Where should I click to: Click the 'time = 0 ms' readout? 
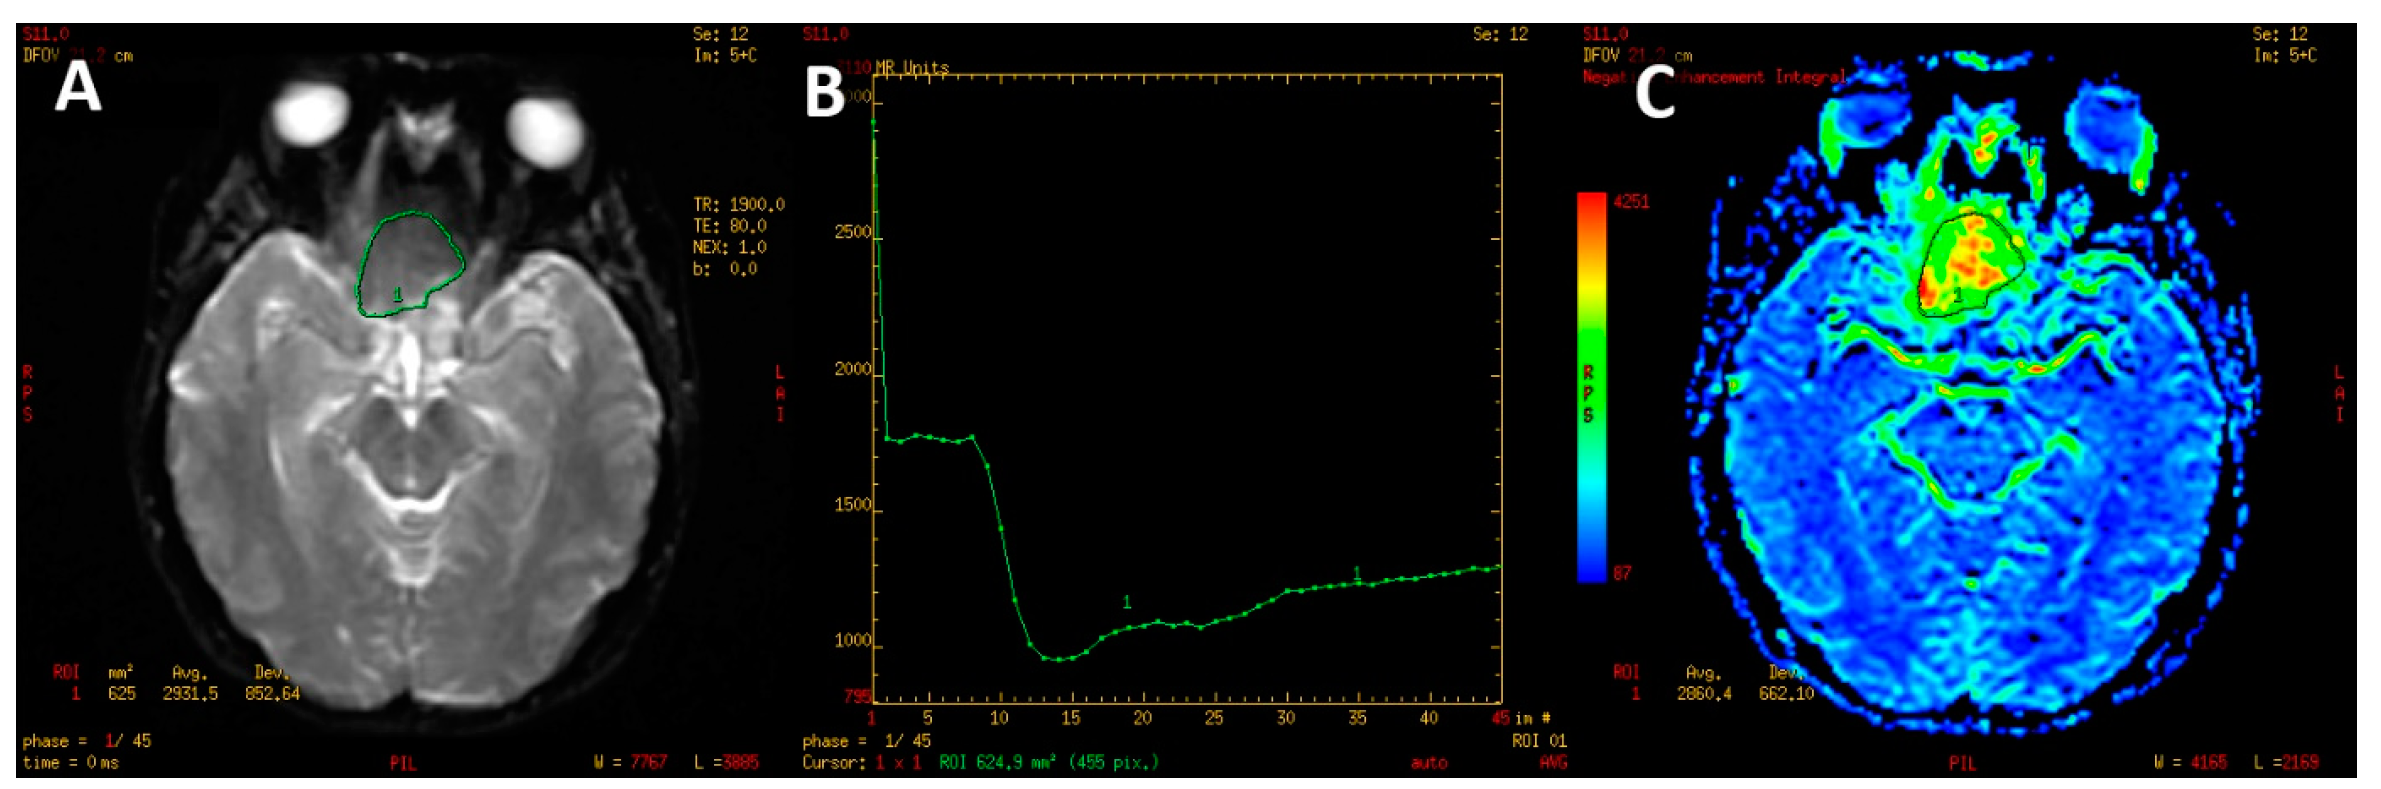(70, 763)
